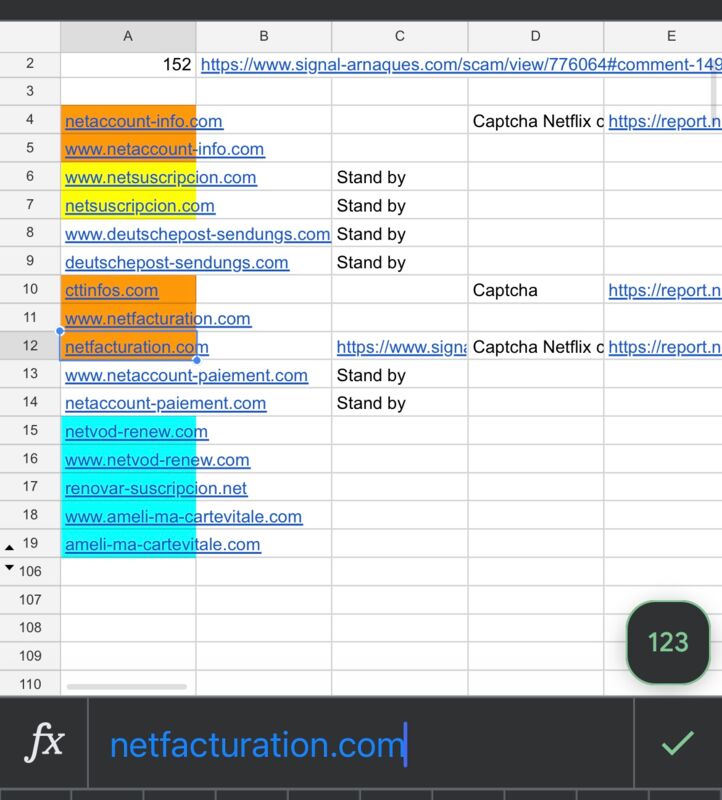Select column B header
The height and width of the screenshot is (800, 722).
point(264,36)
